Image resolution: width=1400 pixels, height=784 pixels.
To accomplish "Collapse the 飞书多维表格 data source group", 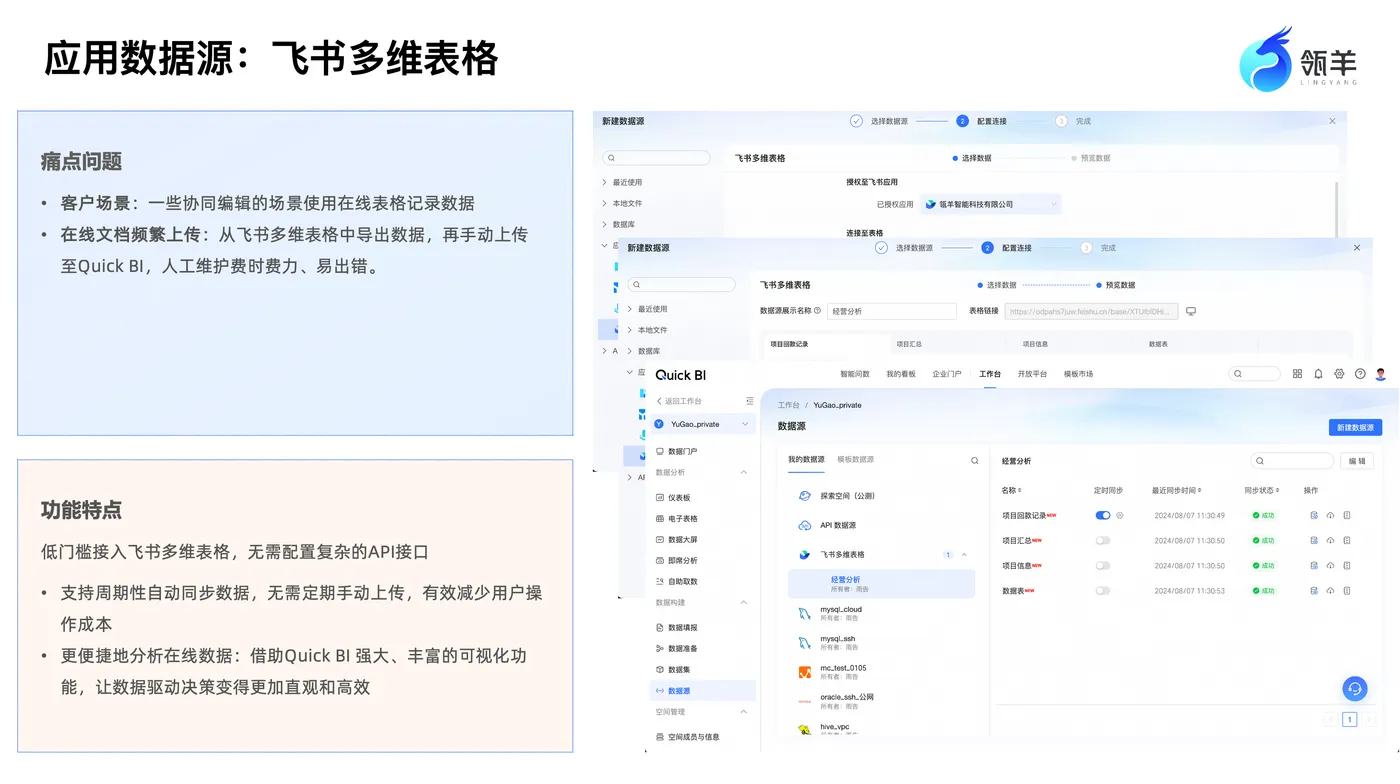I will click(x=964, y=555).
